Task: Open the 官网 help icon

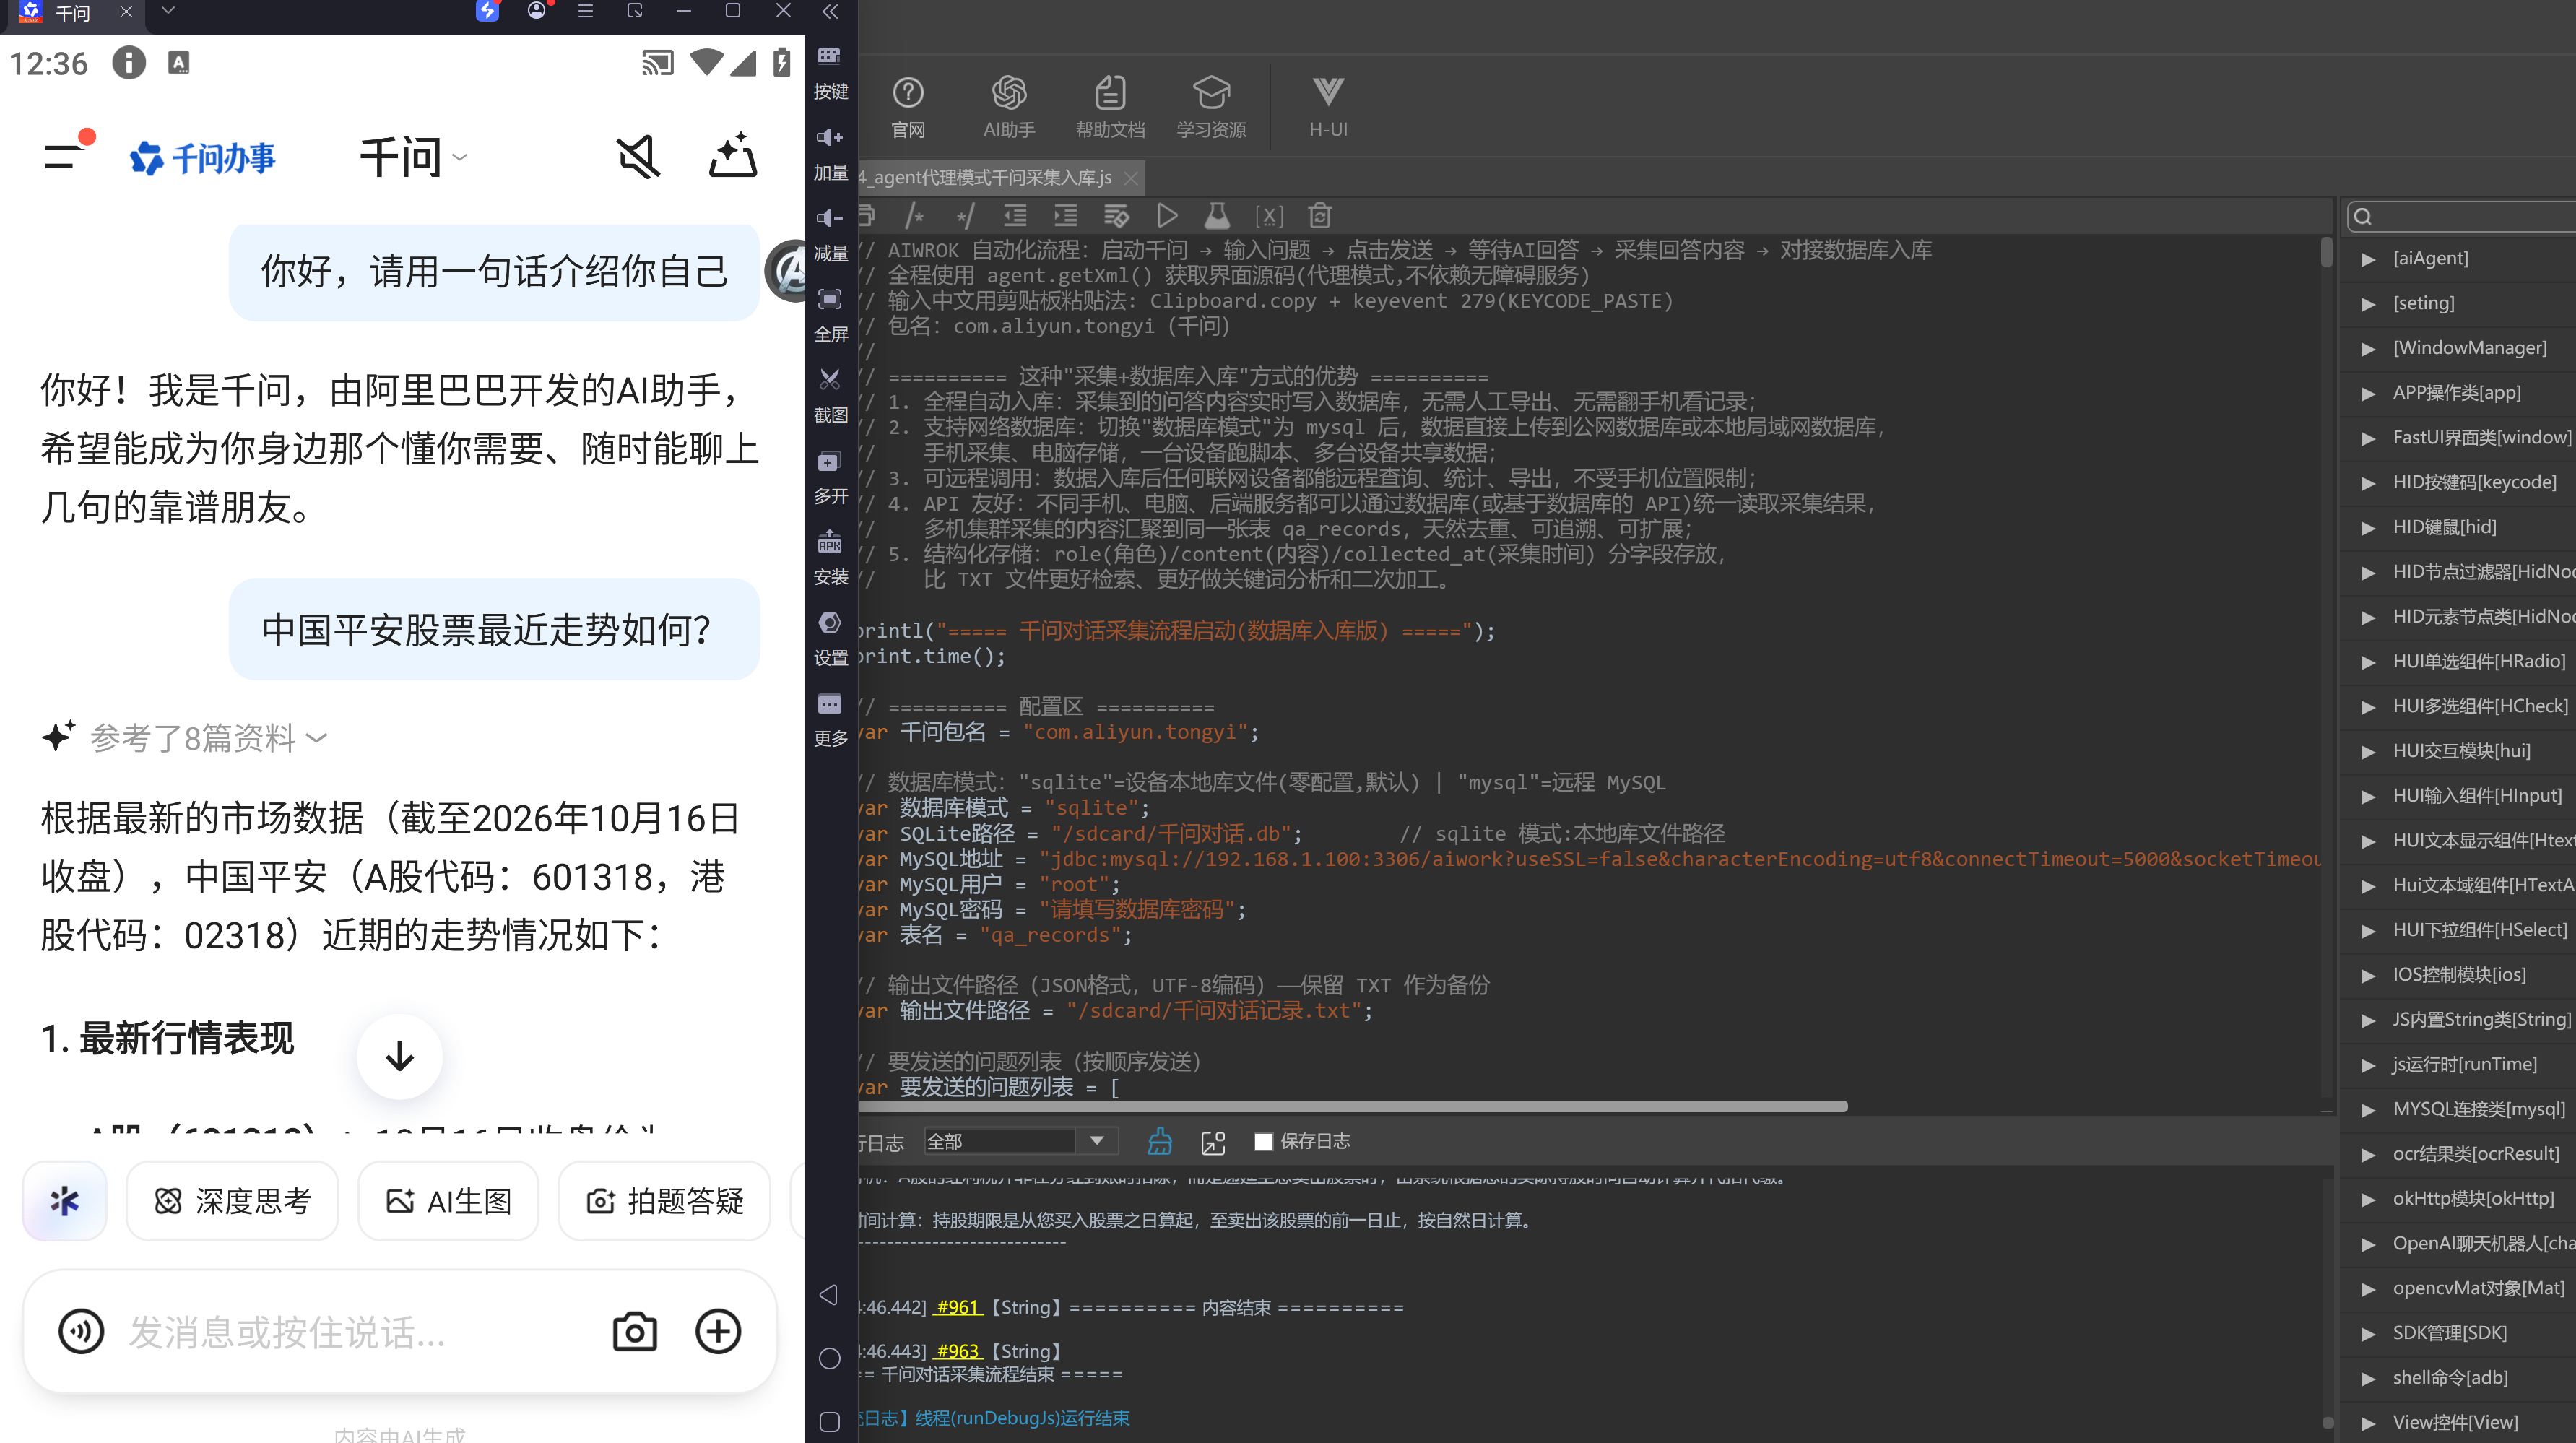Action: [908, 106]
